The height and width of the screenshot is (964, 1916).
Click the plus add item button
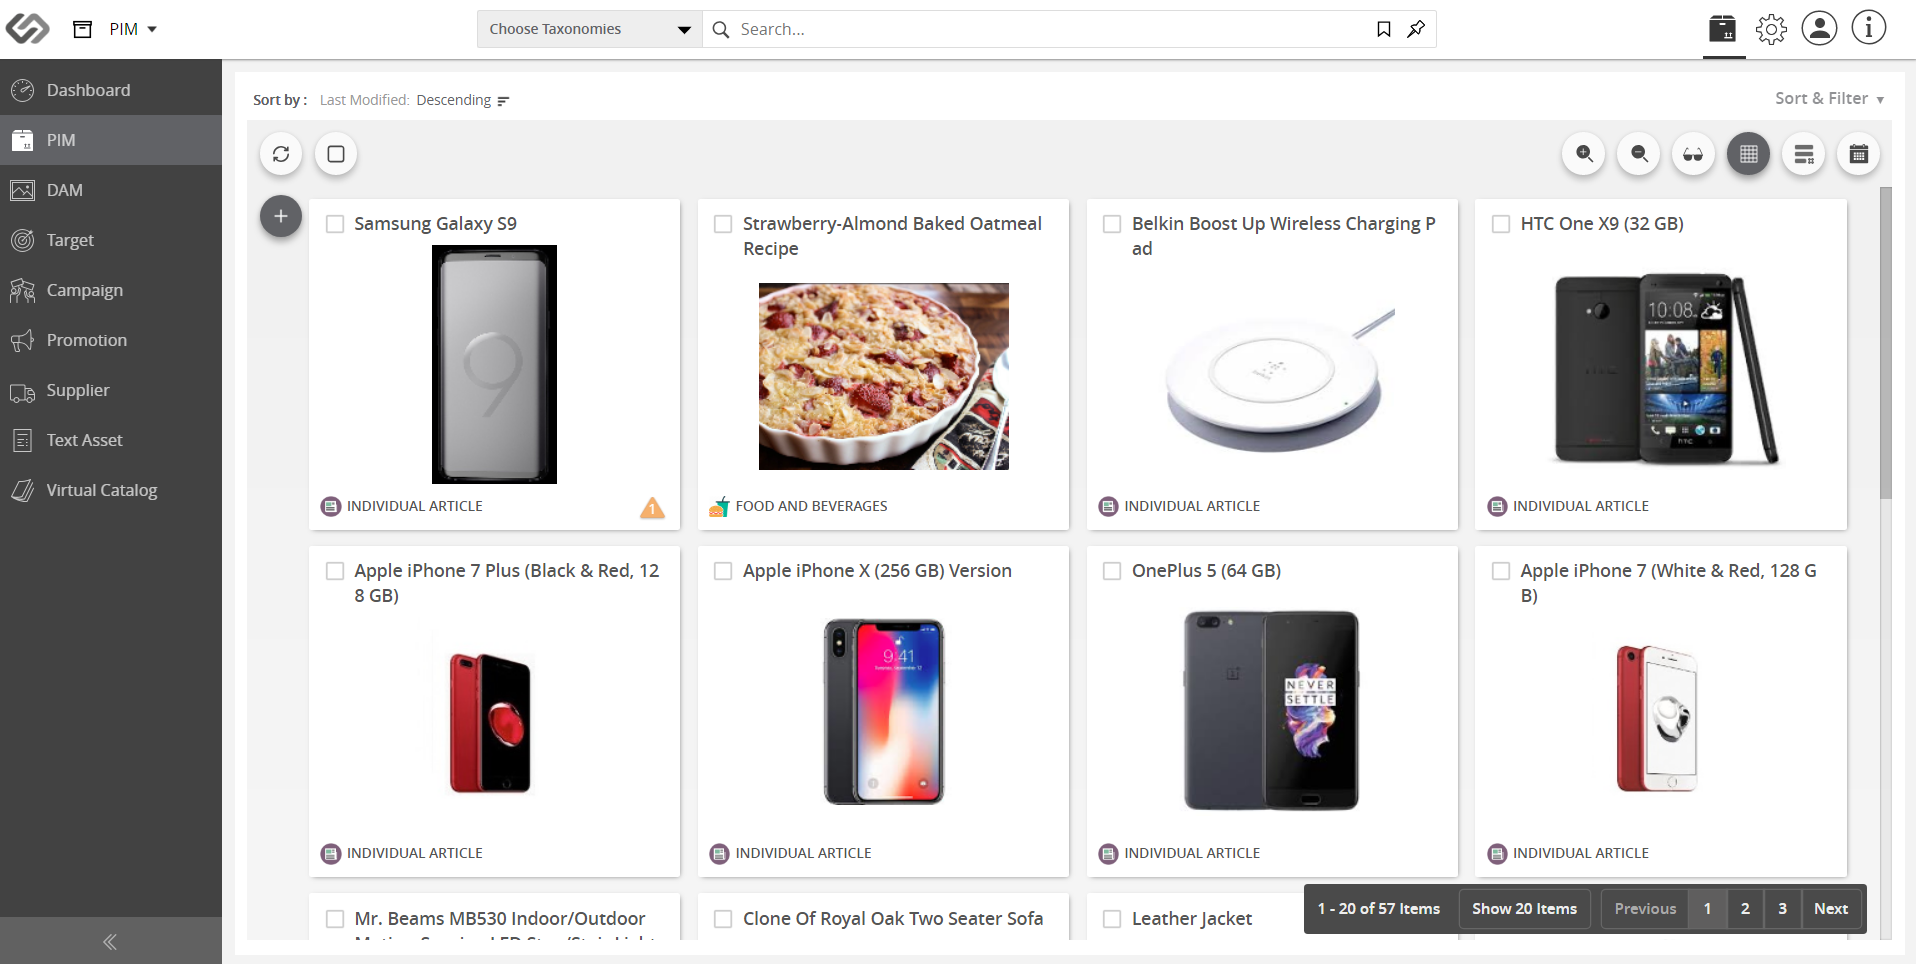click(281, 216)
